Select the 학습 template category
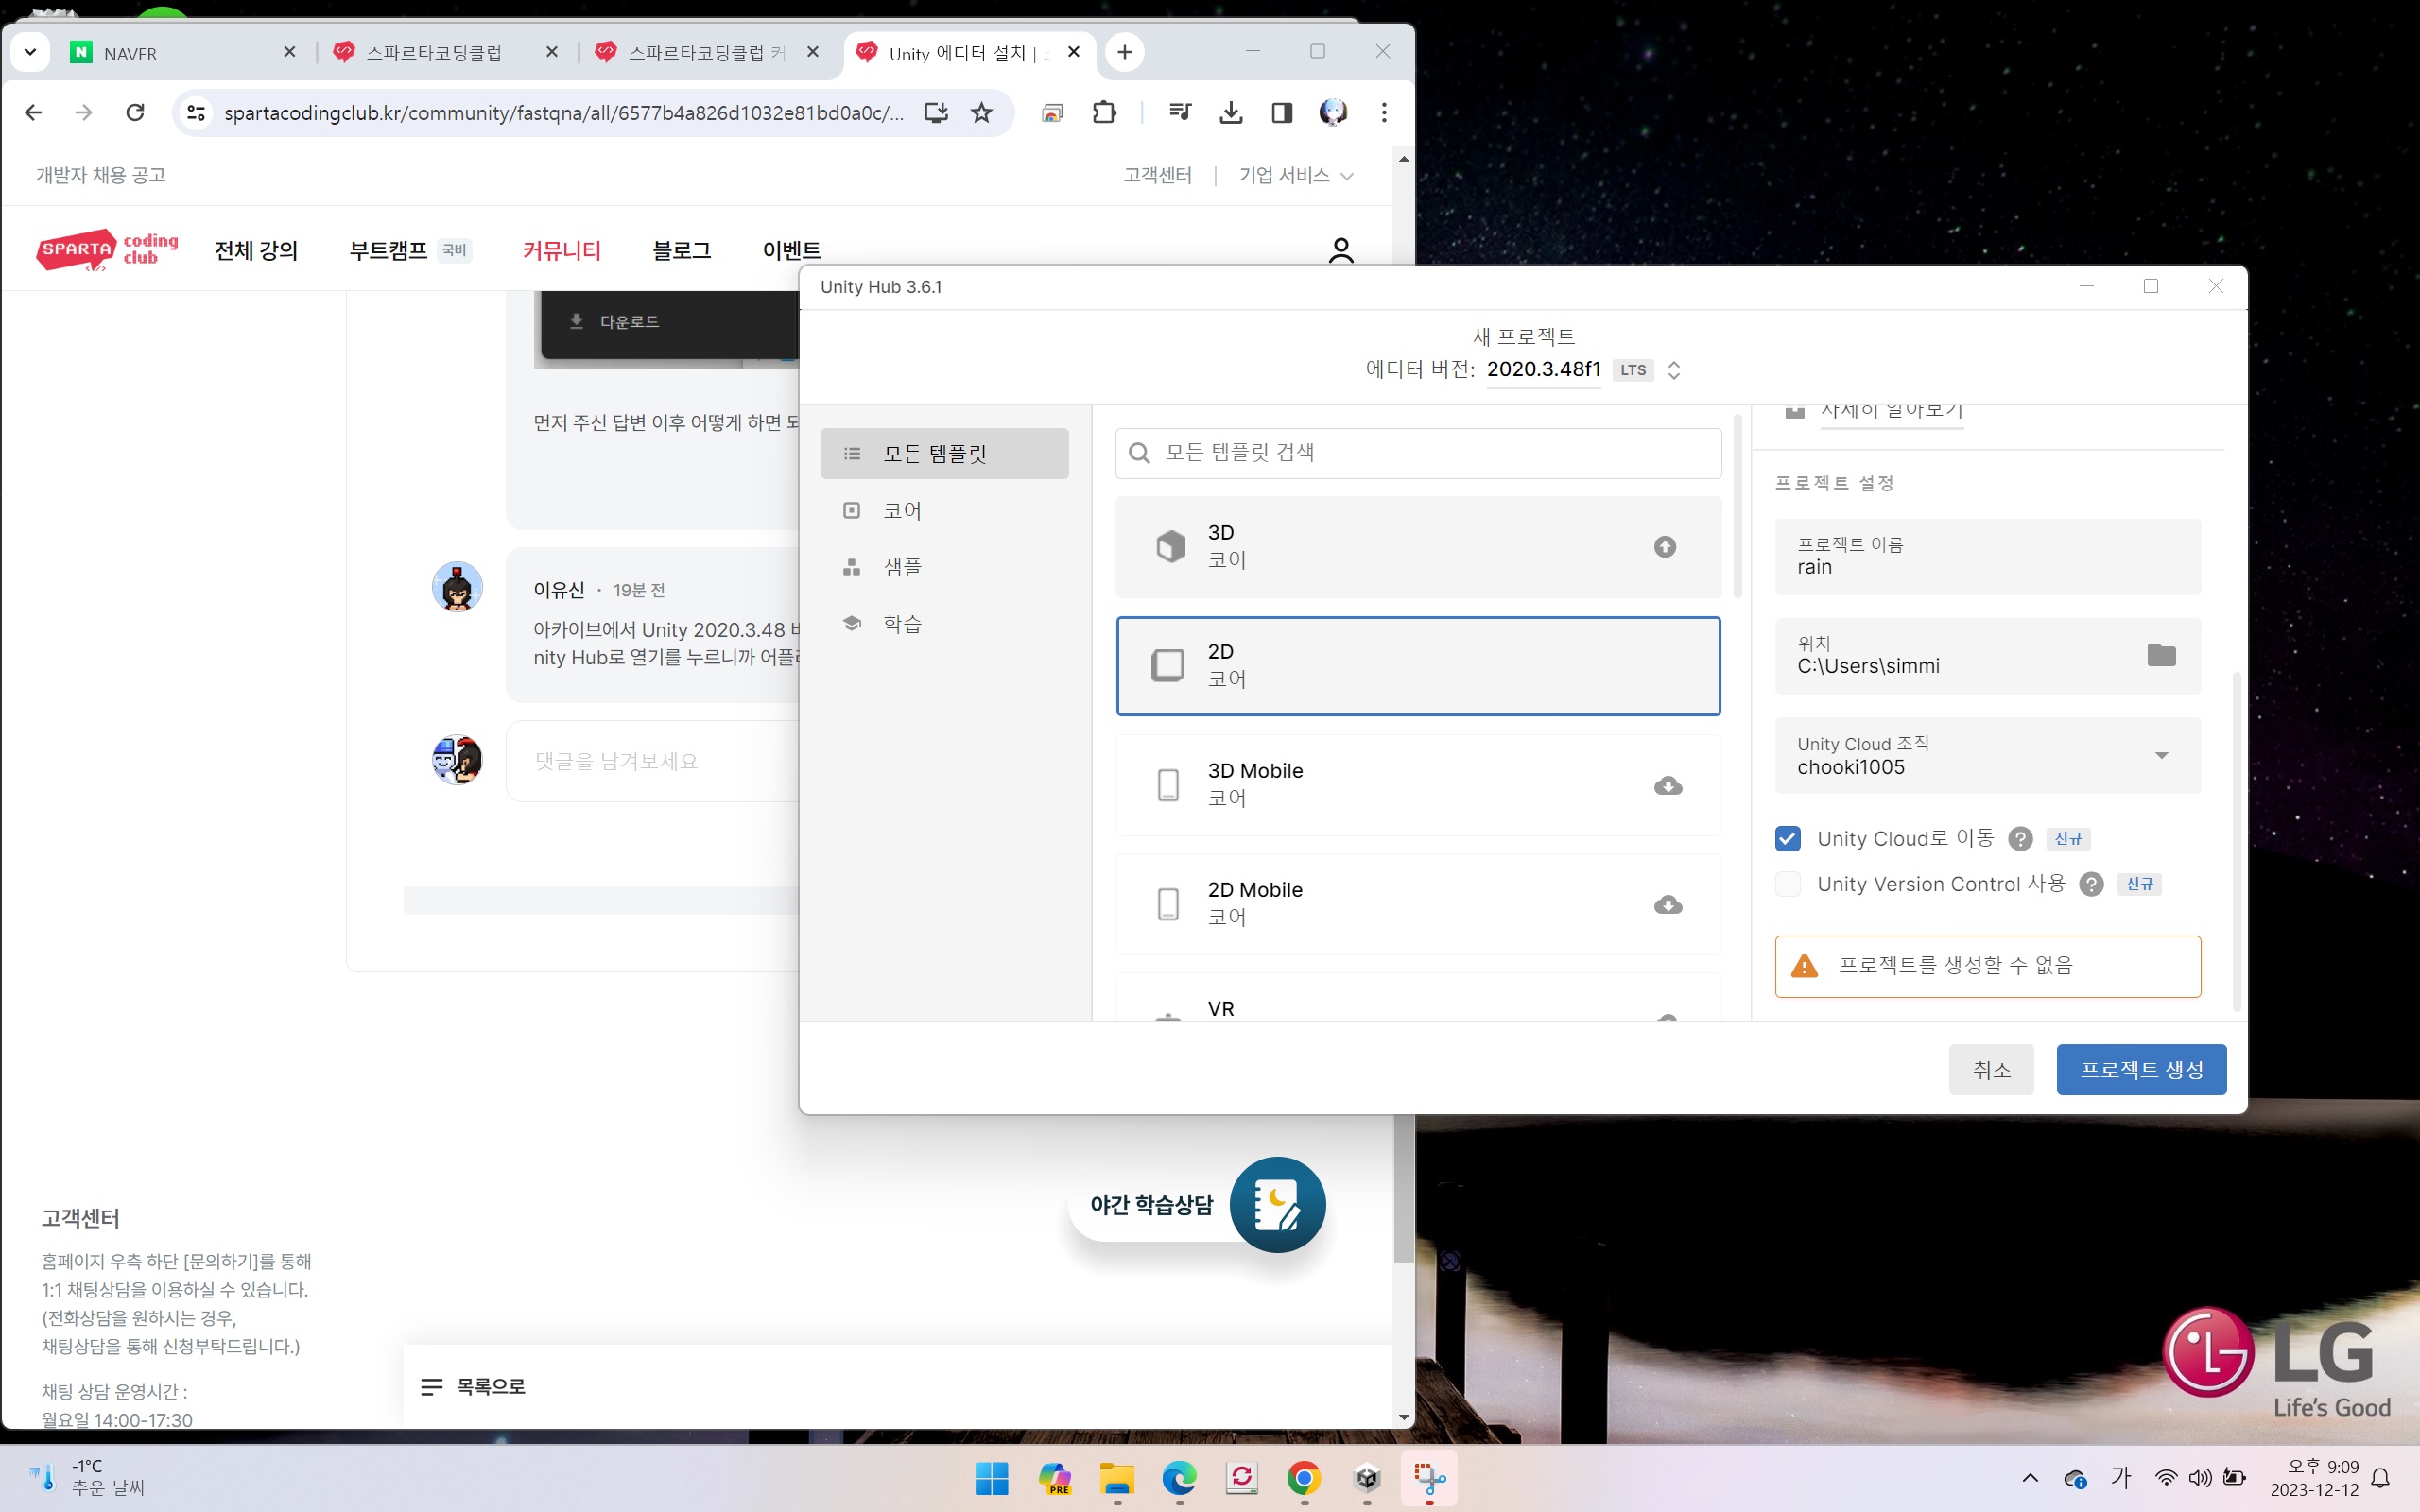 click(x=944, y=624)
